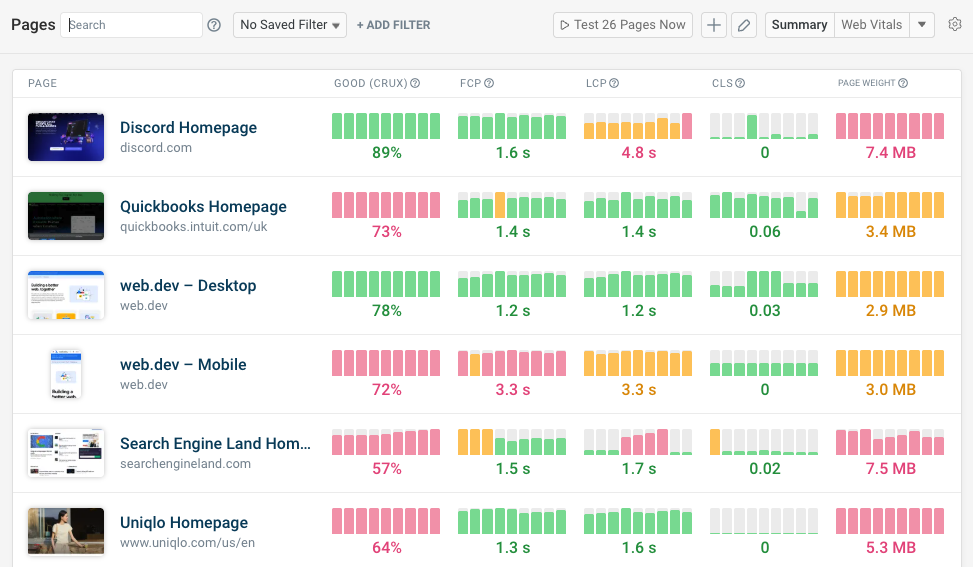Click web.dev Mobile's 3.0 MB weight
Screen dimensions: 973x567
coord(890,390)
